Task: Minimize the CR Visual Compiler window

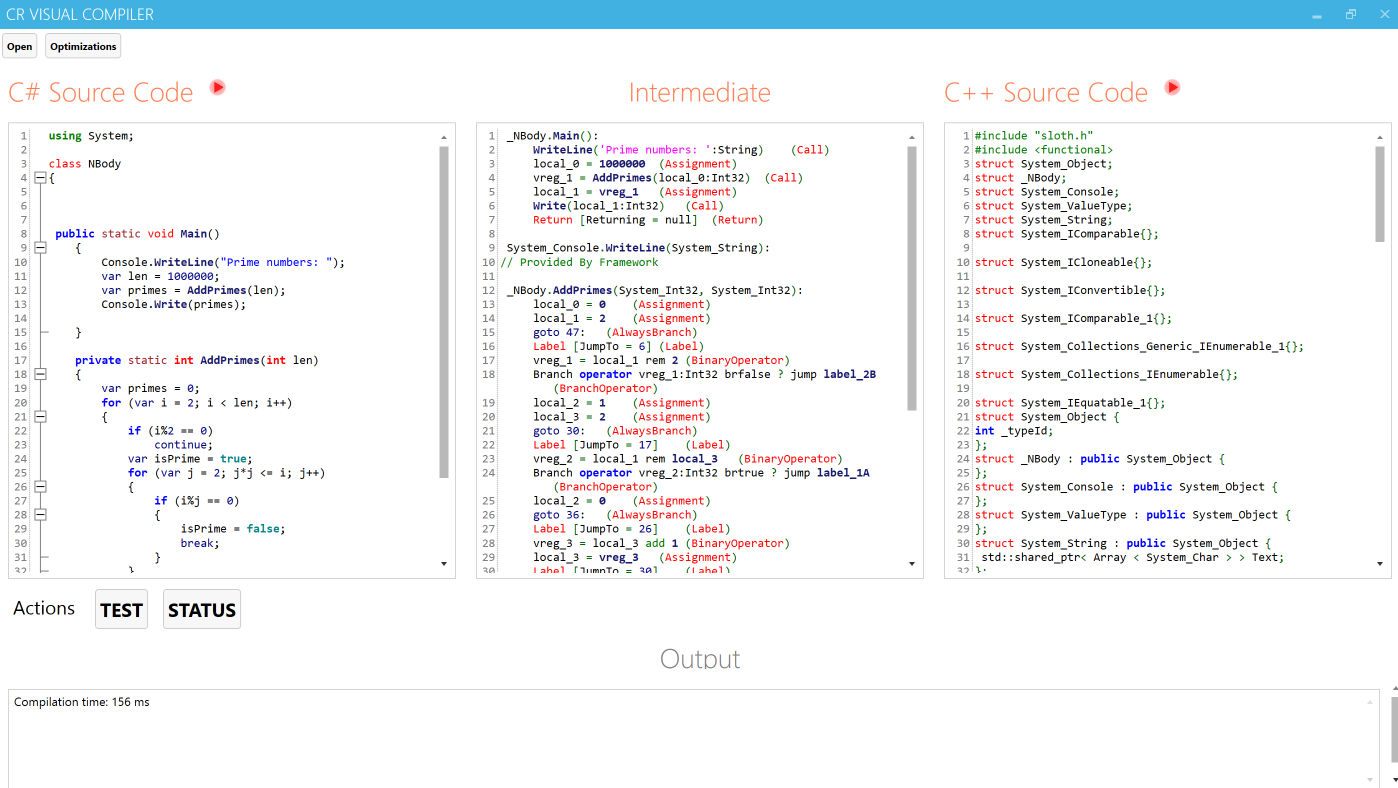Action: pyautogui.click(x=1317, y=14)
